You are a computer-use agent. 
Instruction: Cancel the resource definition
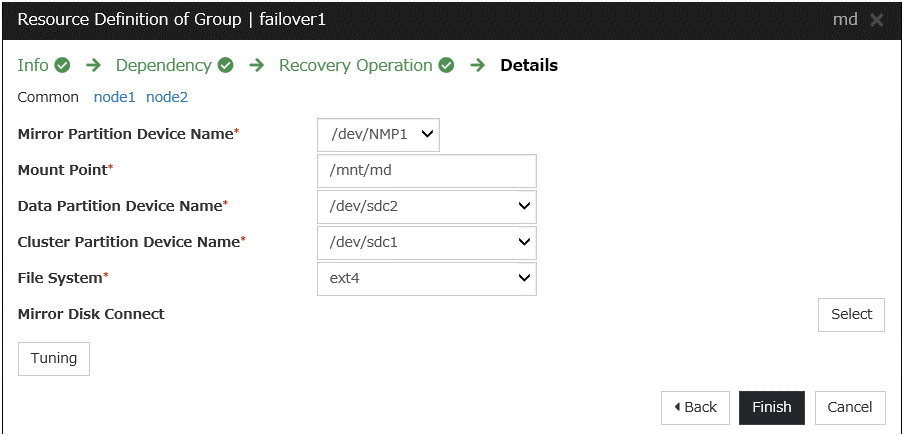click(x=850, y=407)
